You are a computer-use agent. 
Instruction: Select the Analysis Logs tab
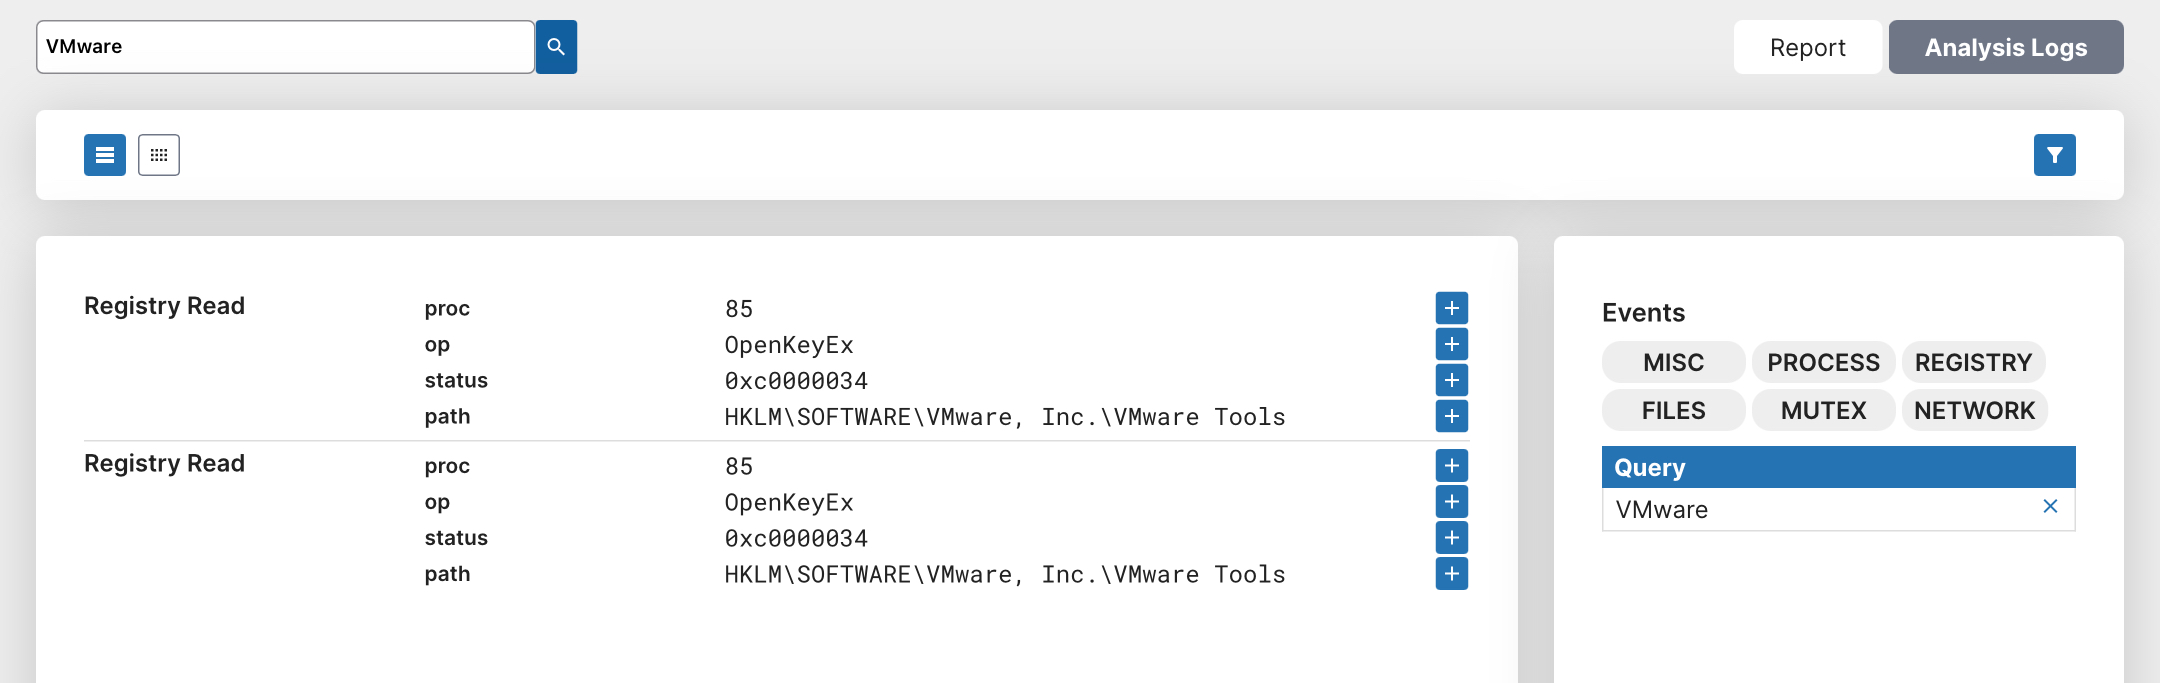tap(2005, 47)
